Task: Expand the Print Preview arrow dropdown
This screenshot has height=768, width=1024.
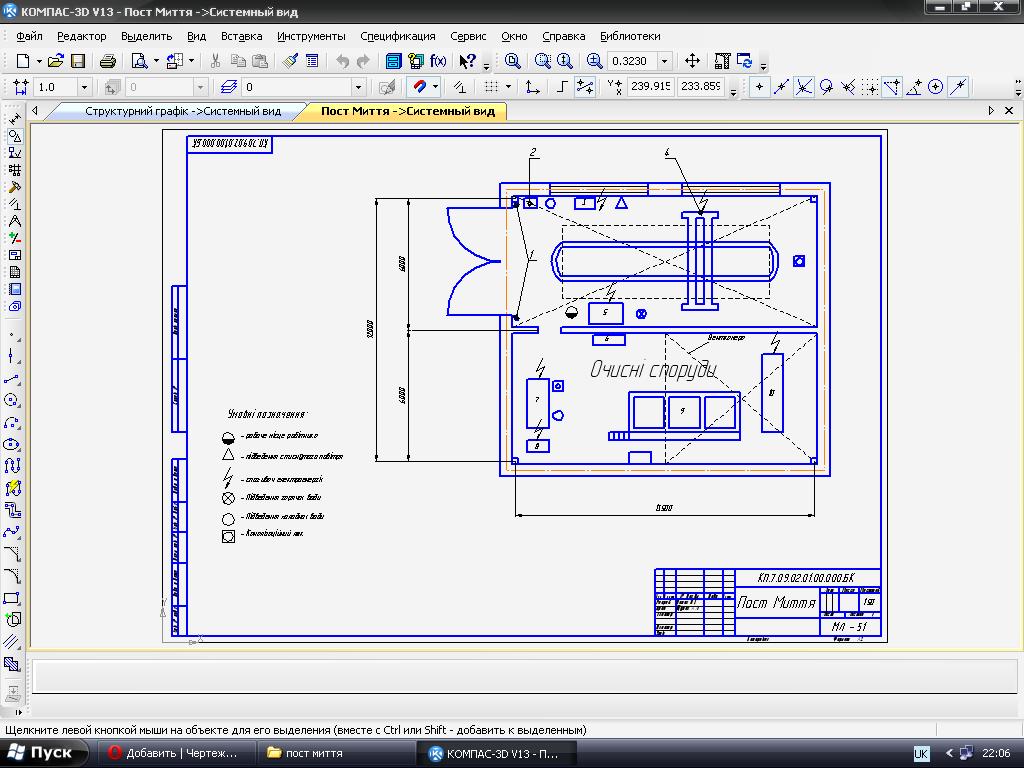Action: 156,61
